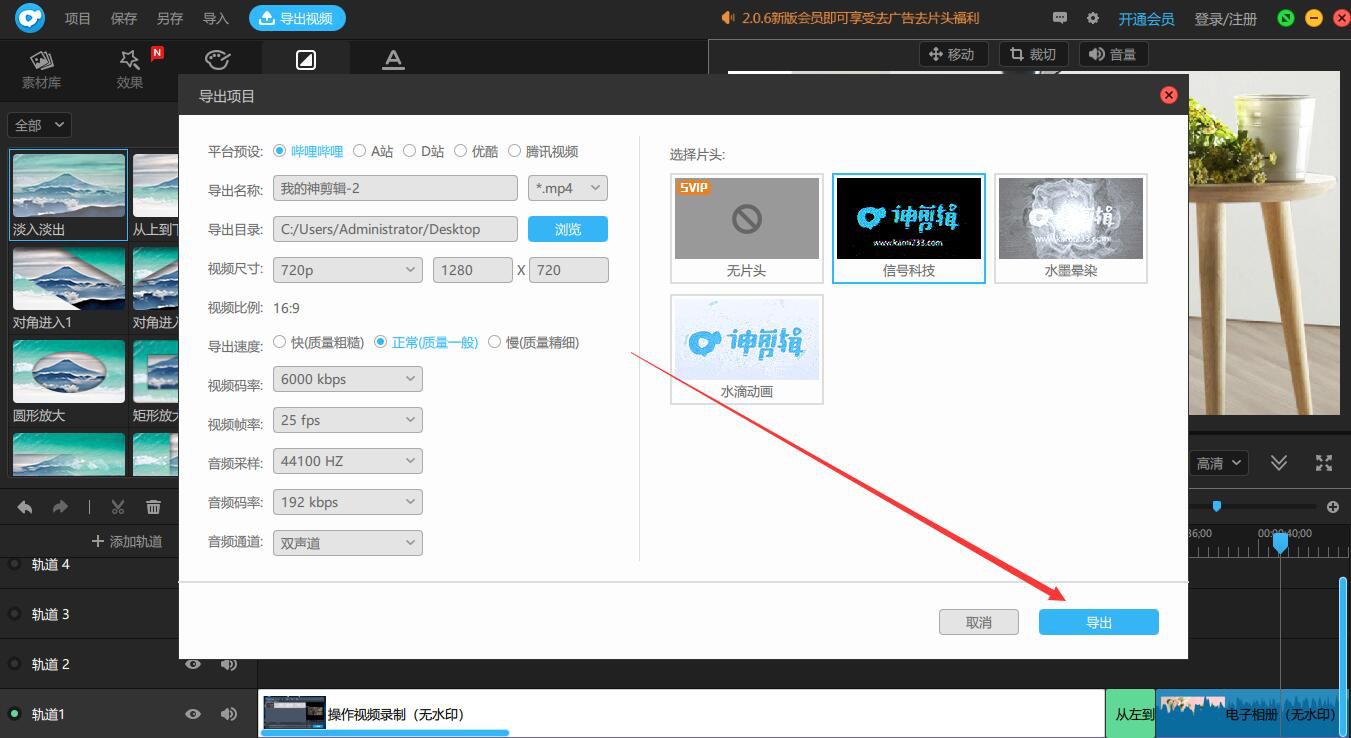
Task: Select the transitions tab icon
Action: click(306, 60)
